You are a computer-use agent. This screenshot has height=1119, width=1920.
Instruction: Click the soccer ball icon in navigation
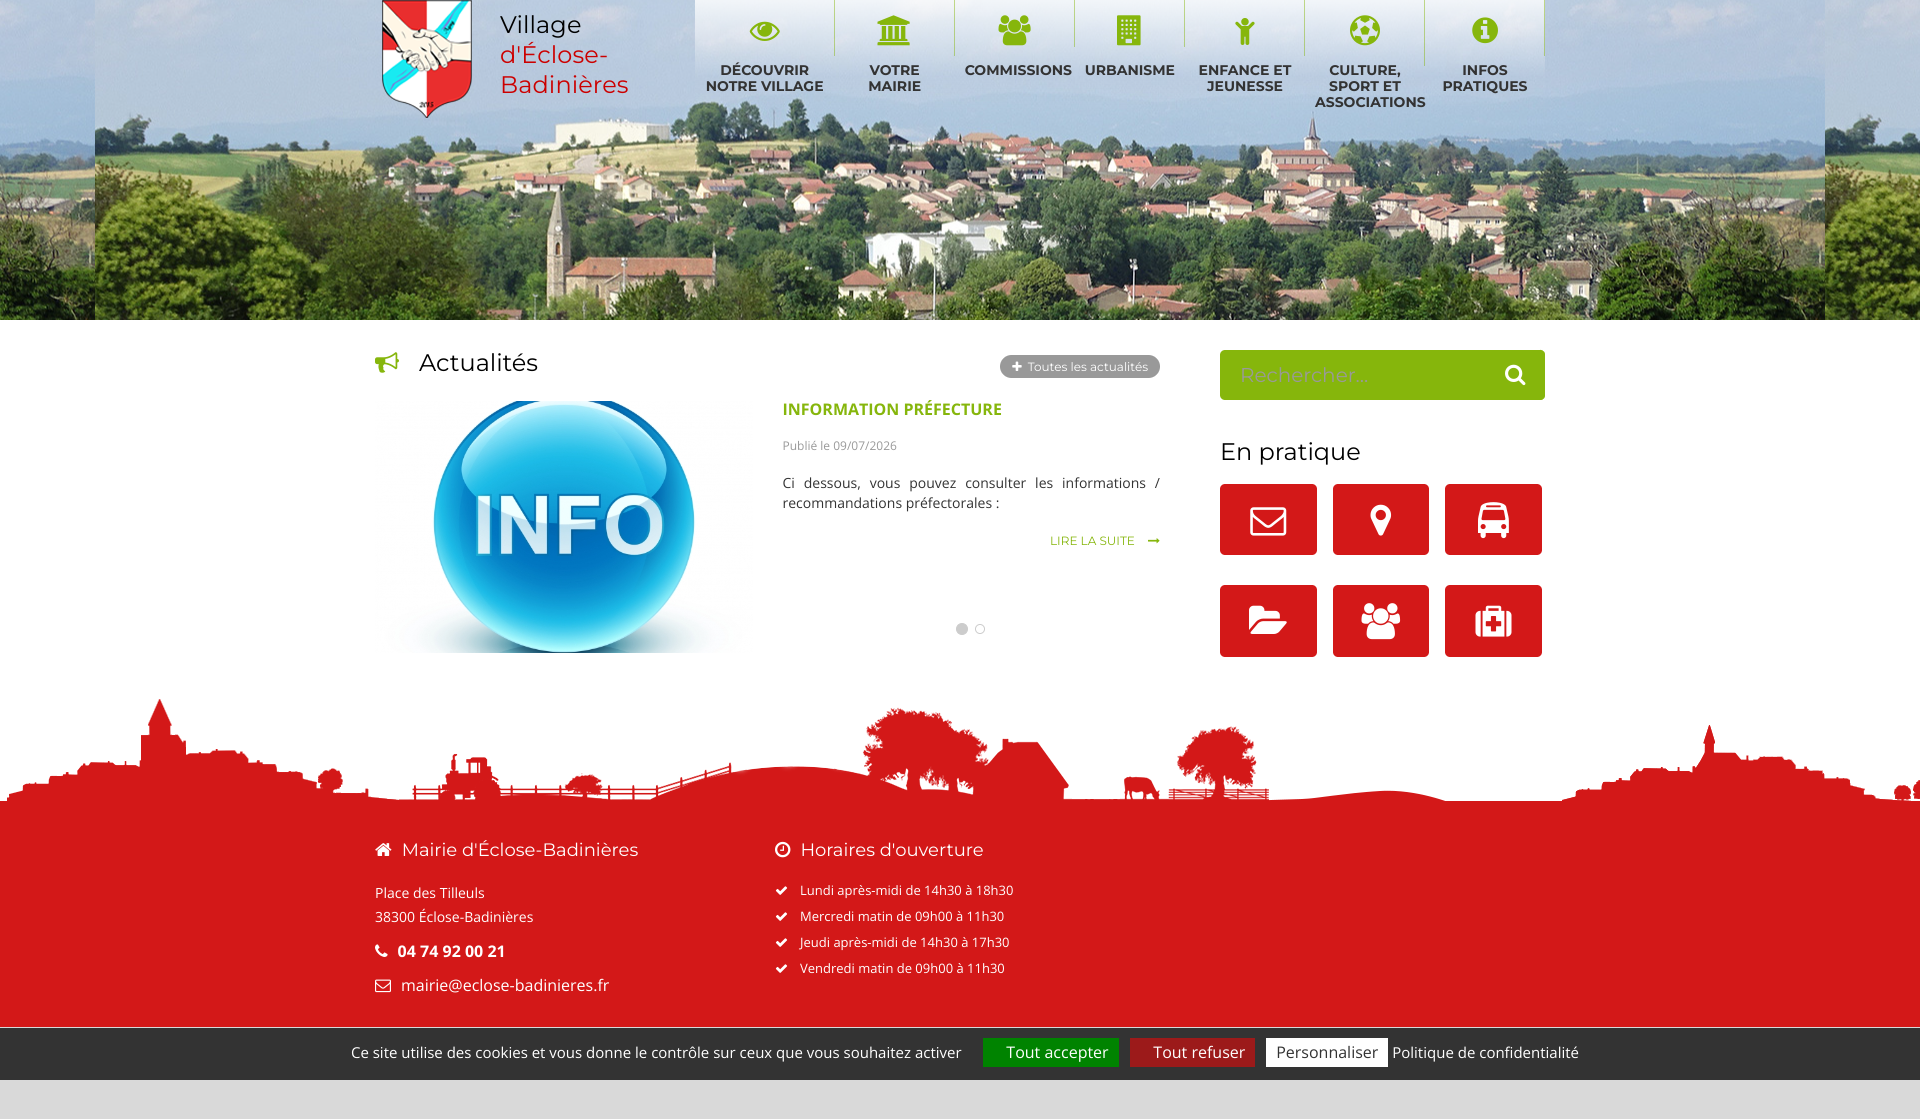coord(1365,30)
